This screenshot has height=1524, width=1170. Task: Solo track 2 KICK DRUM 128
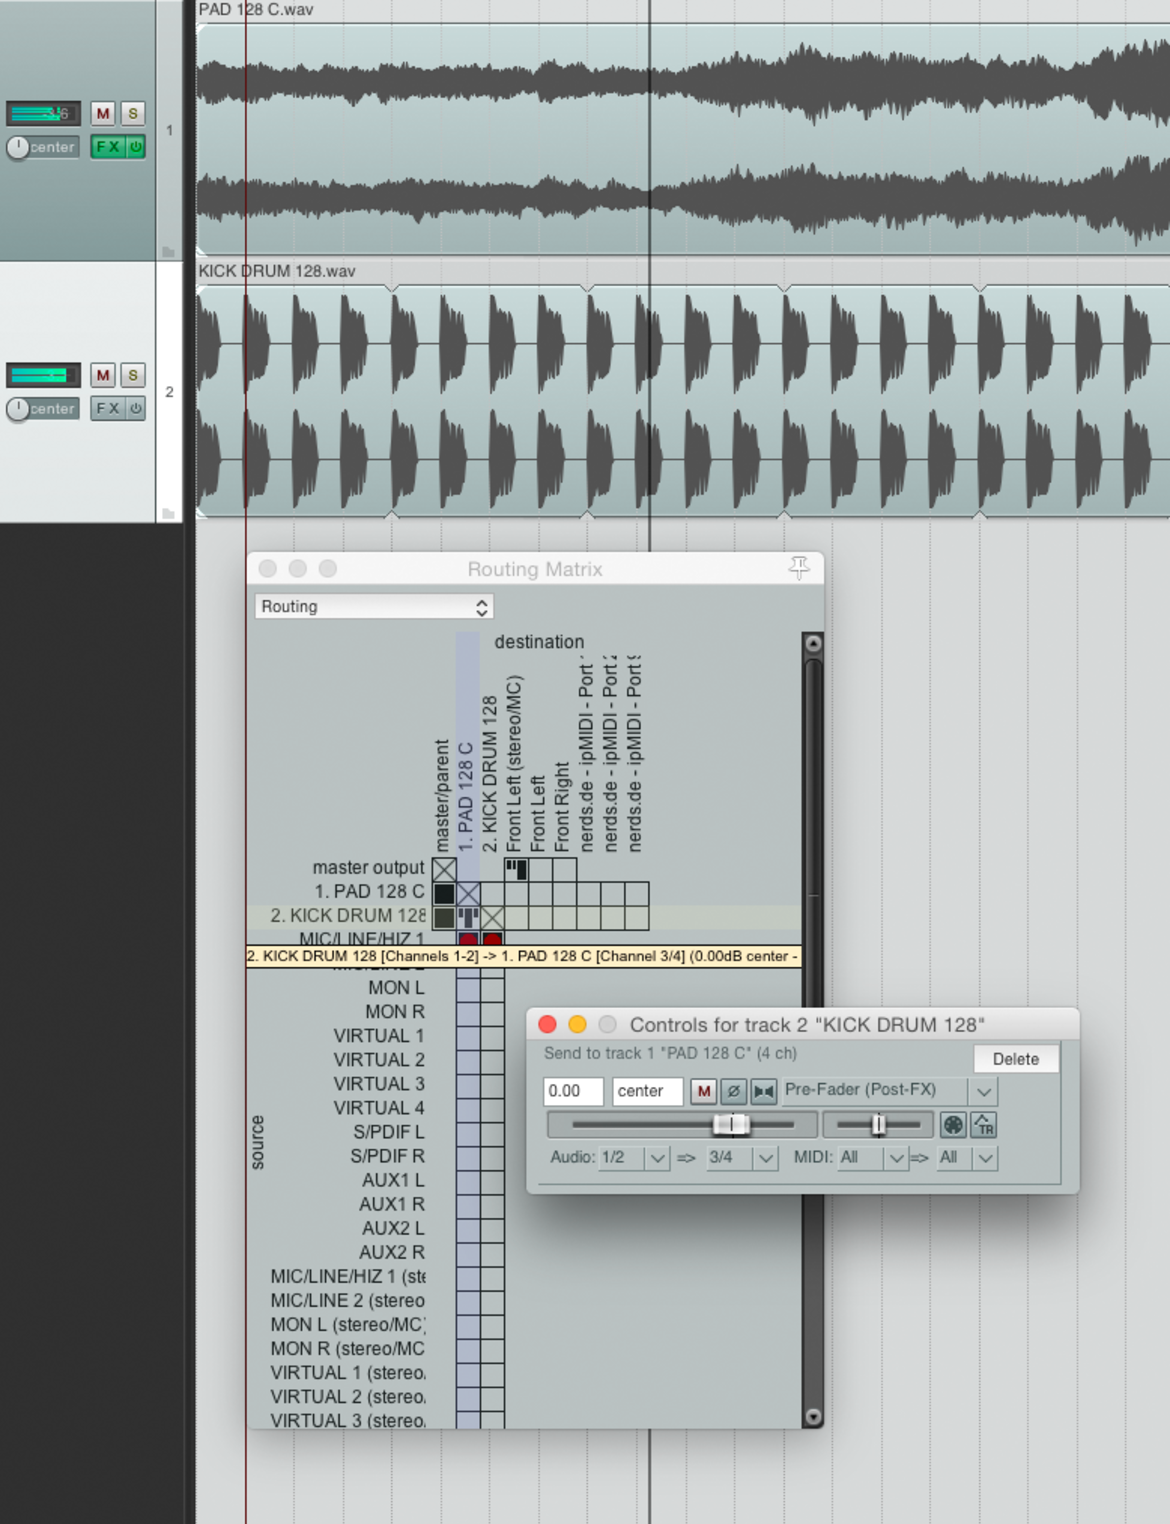click(133, 375)
